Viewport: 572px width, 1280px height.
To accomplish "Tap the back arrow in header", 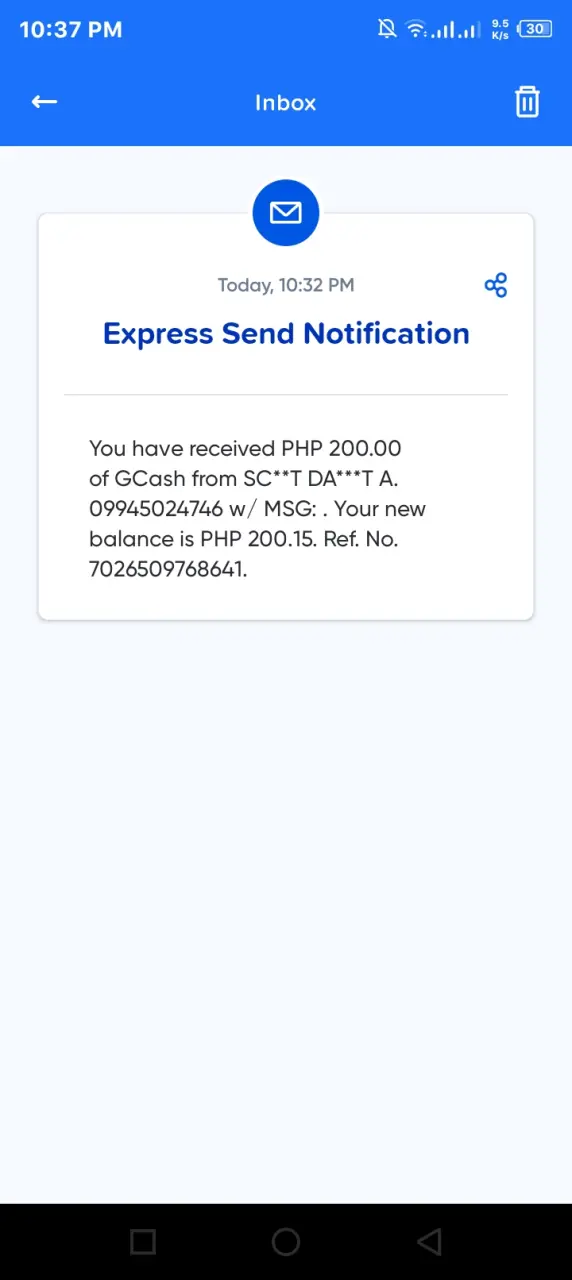I will point(44,101).
